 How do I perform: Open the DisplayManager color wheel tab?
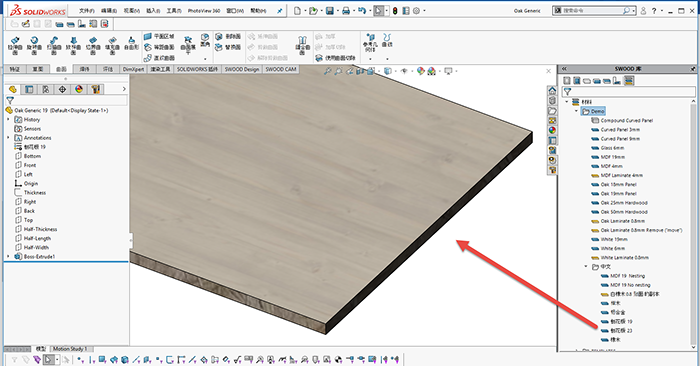tap(79, 89)
